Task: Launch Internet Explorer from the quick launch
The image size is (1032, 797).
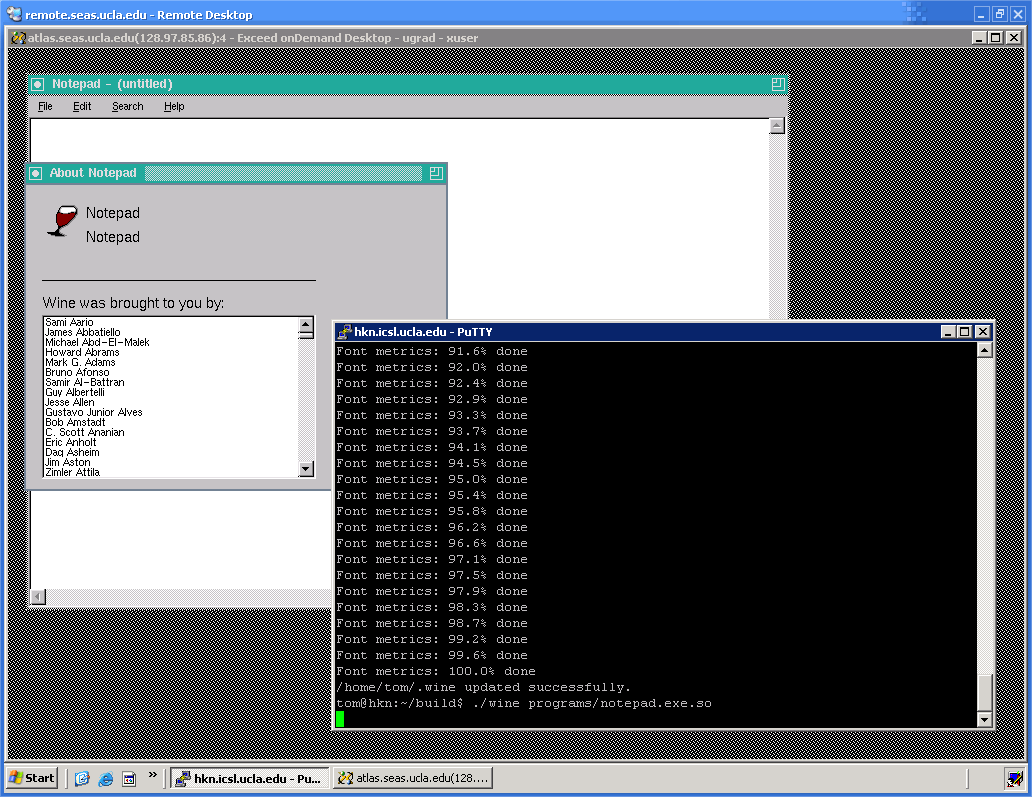Action: coord(105,779)
